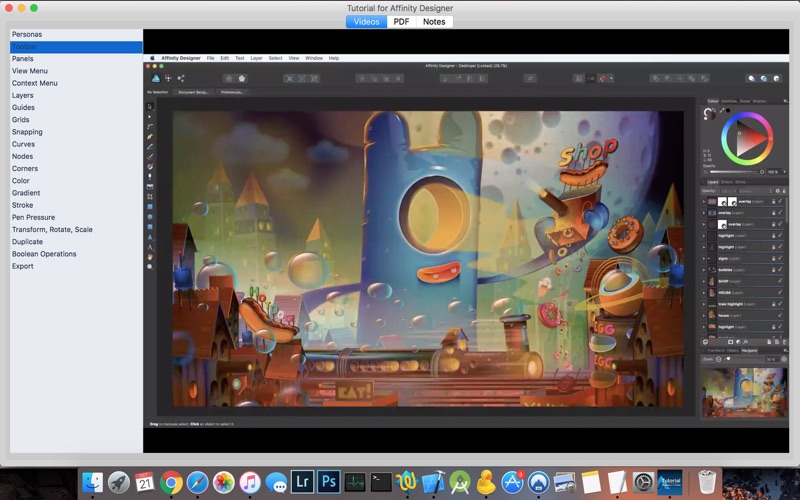Open Terminal from the Dock
The image size is (800, 500).
(x=381, y=482)
